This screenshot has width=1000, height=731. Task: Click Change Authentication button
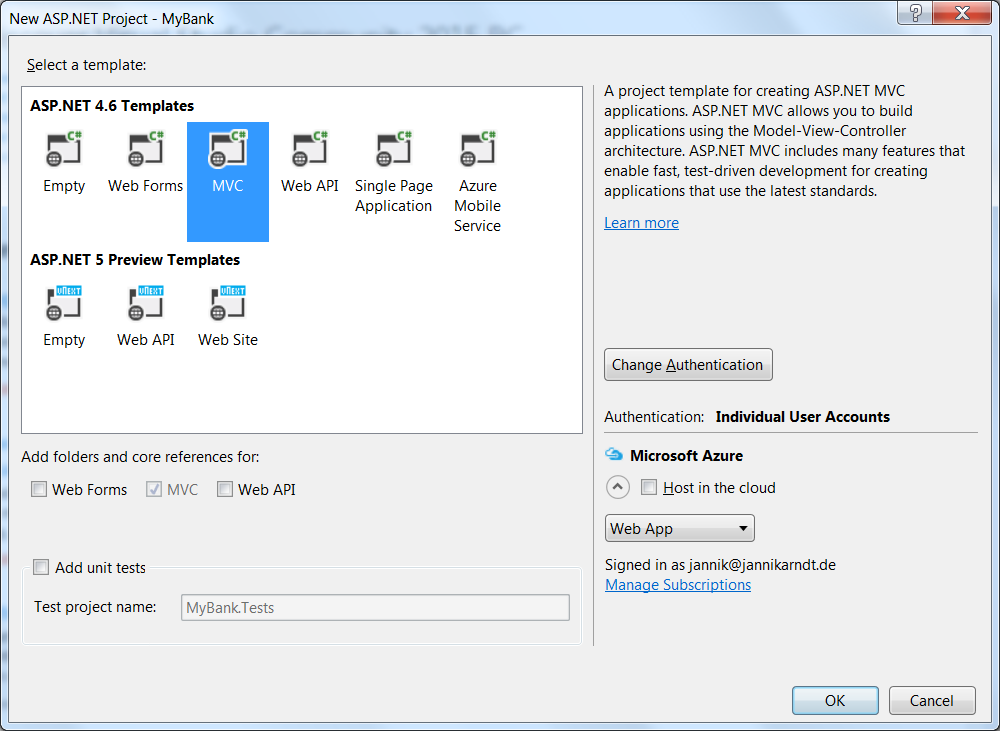[x=688, y=364]
